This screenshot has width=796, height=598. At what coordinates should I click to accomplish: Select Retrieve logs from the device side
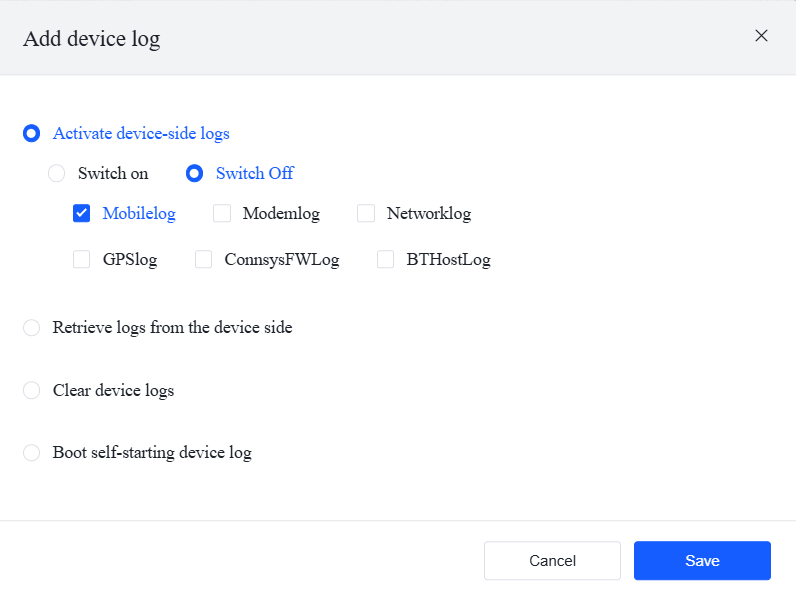32,327
